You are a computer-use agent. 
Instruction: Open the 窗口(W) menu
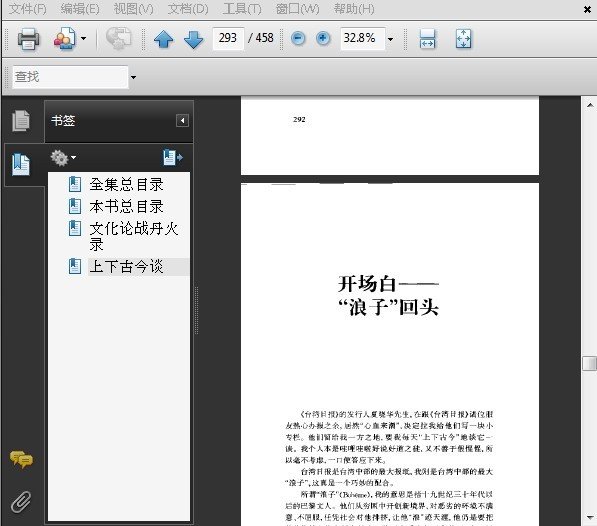(x=298, y=8)
